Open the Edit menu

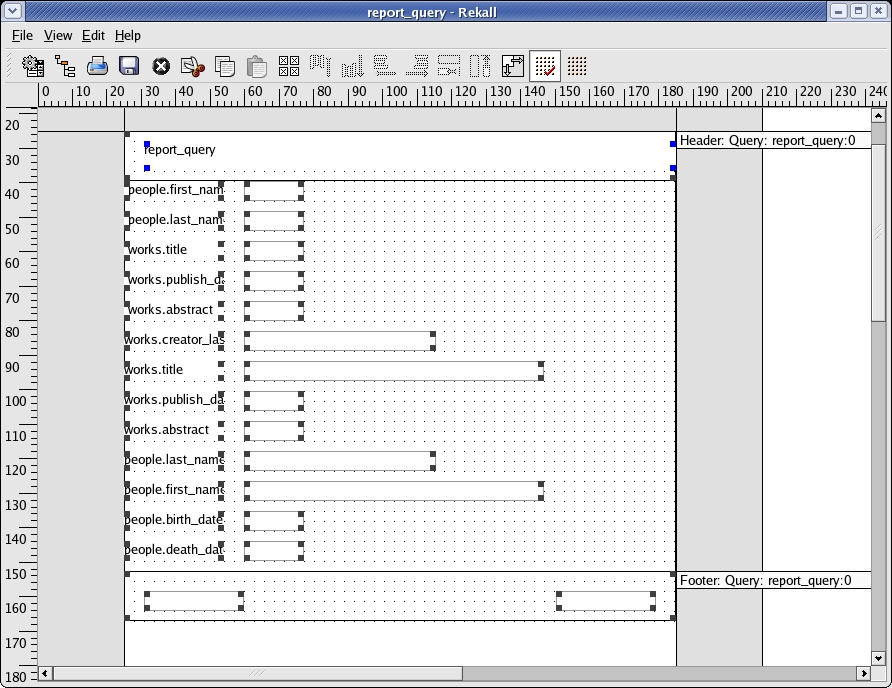click(x=93, y=35)
